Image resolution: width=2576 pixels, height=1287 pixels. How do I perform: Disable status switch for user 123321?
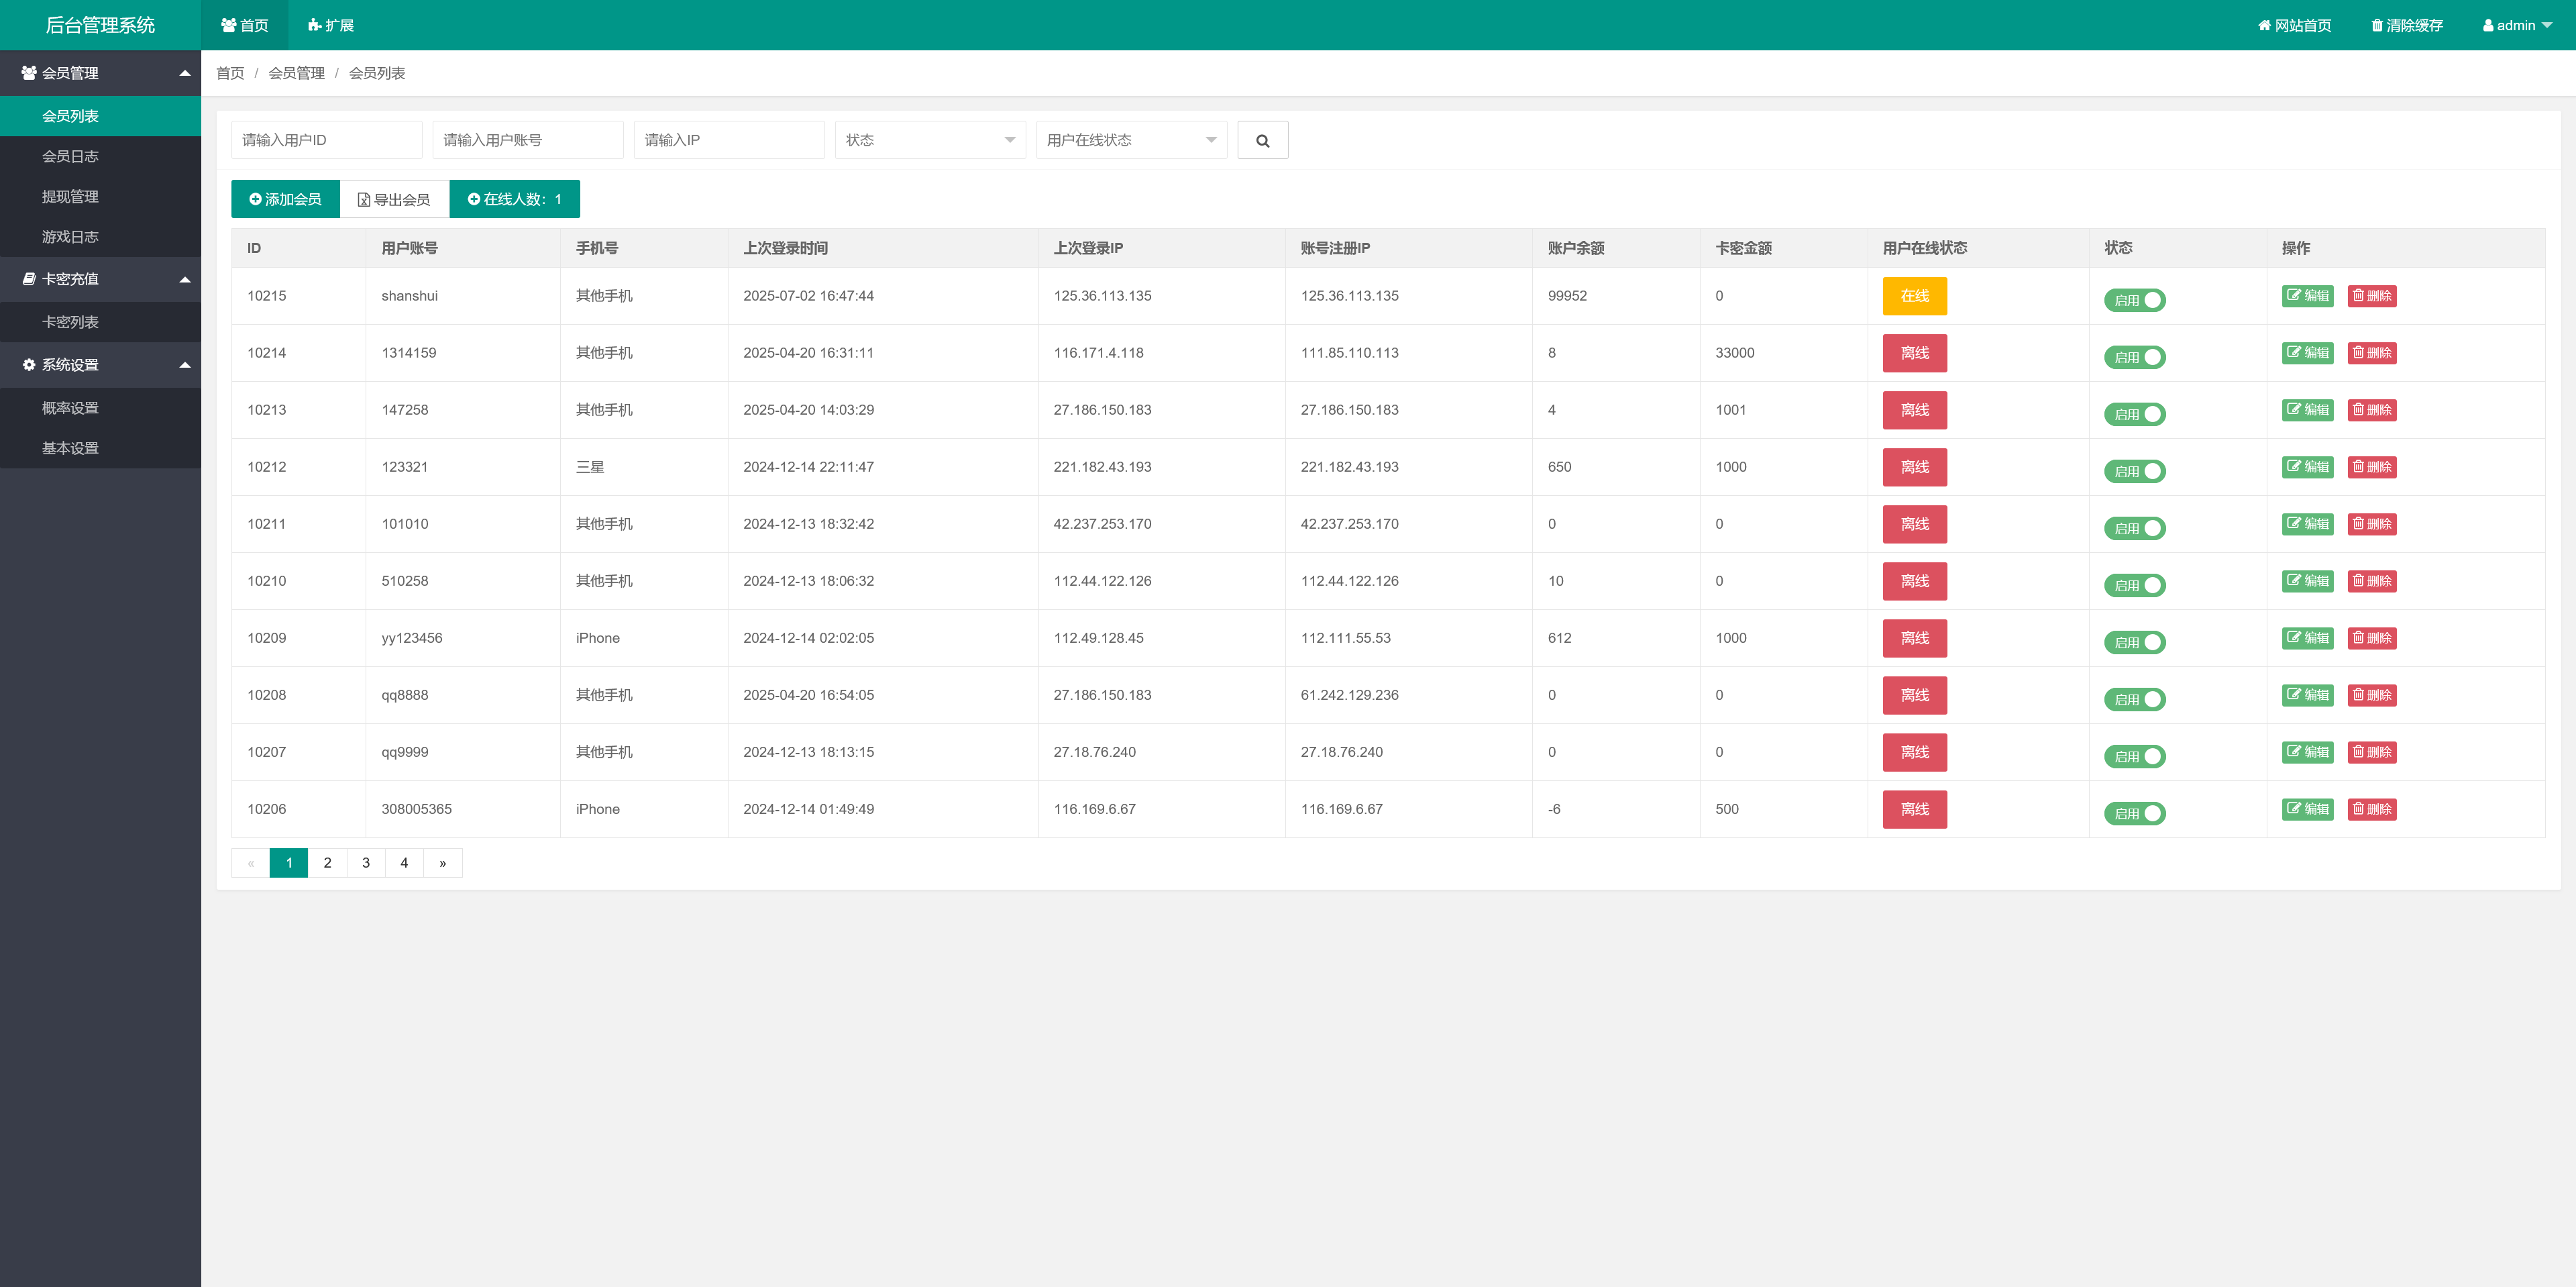click(2134, 471)
